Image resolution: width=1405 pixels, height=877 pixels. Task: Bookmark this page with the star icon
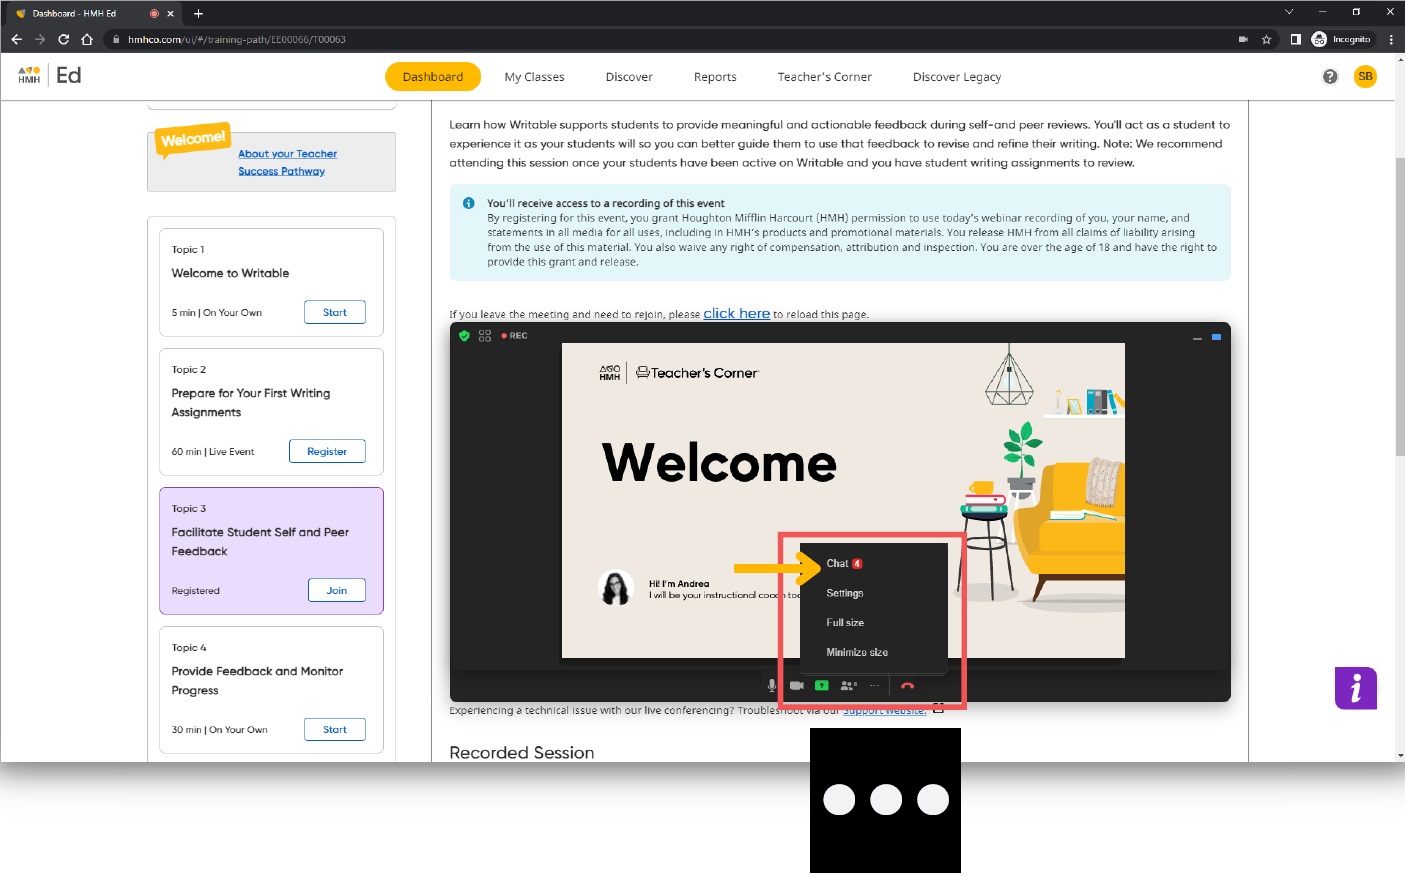pos(1266,40)
